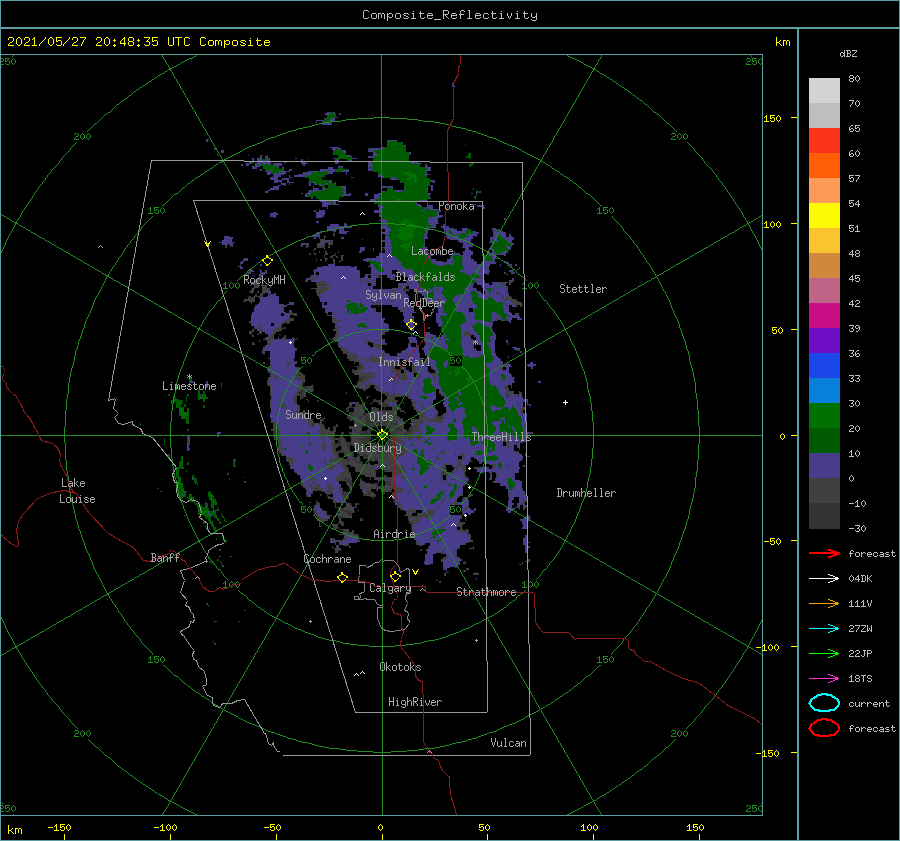Click the orange swatch between 60 and 57 dBZ
This screenshot has height=841, width=900.
click(824, 165)
